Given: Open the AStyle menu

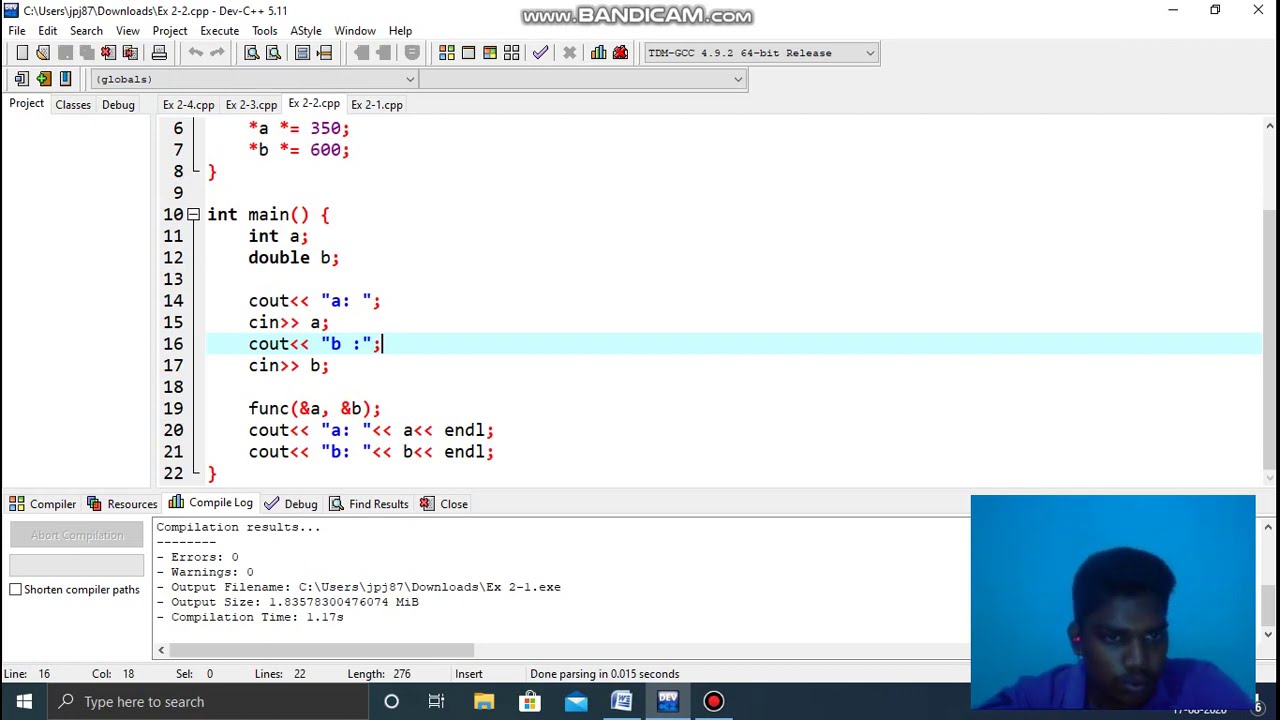Looking at the screenshot, I should coord(306,31).
